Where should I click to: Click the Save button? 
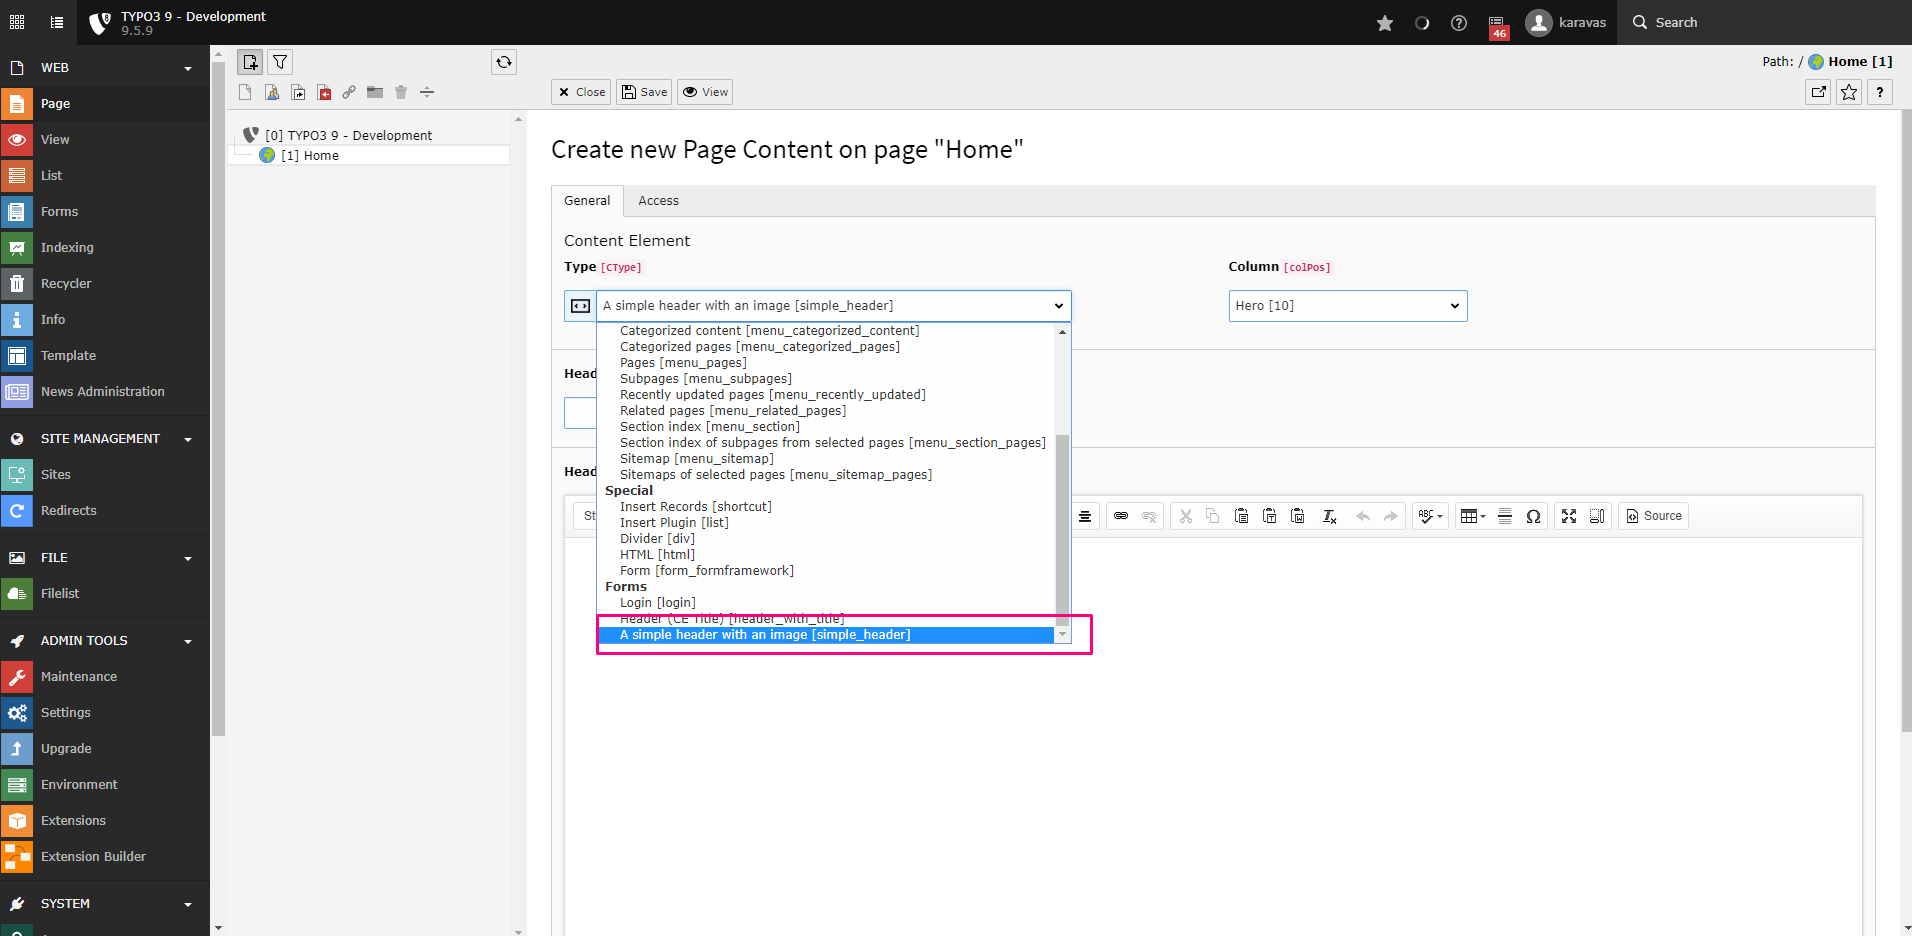pos(644,92)
